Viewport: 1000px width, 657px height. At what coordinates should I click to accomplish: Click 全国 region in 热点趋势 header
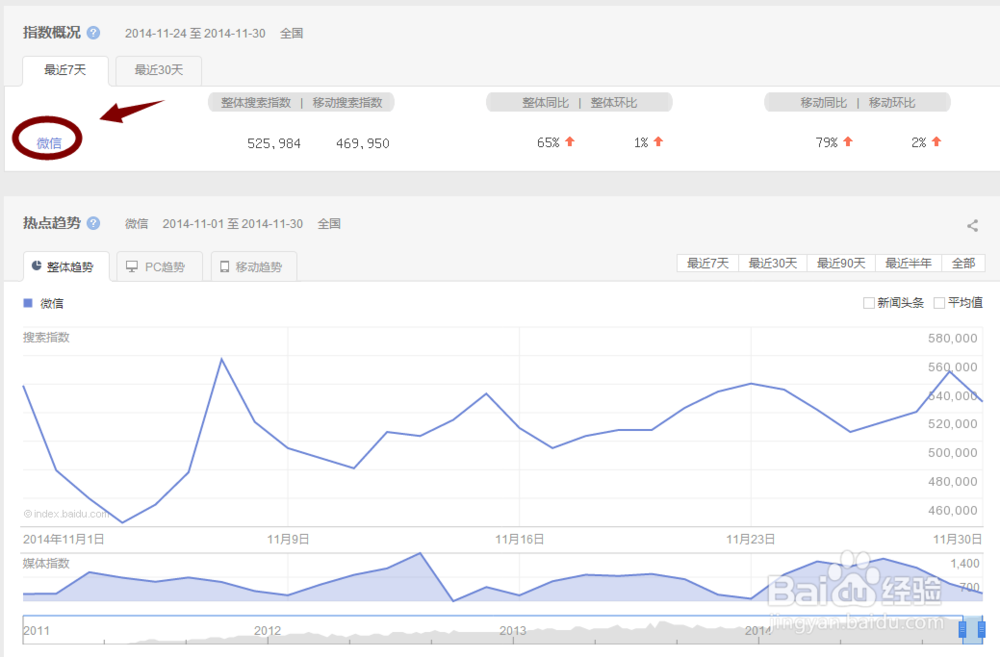329,224
